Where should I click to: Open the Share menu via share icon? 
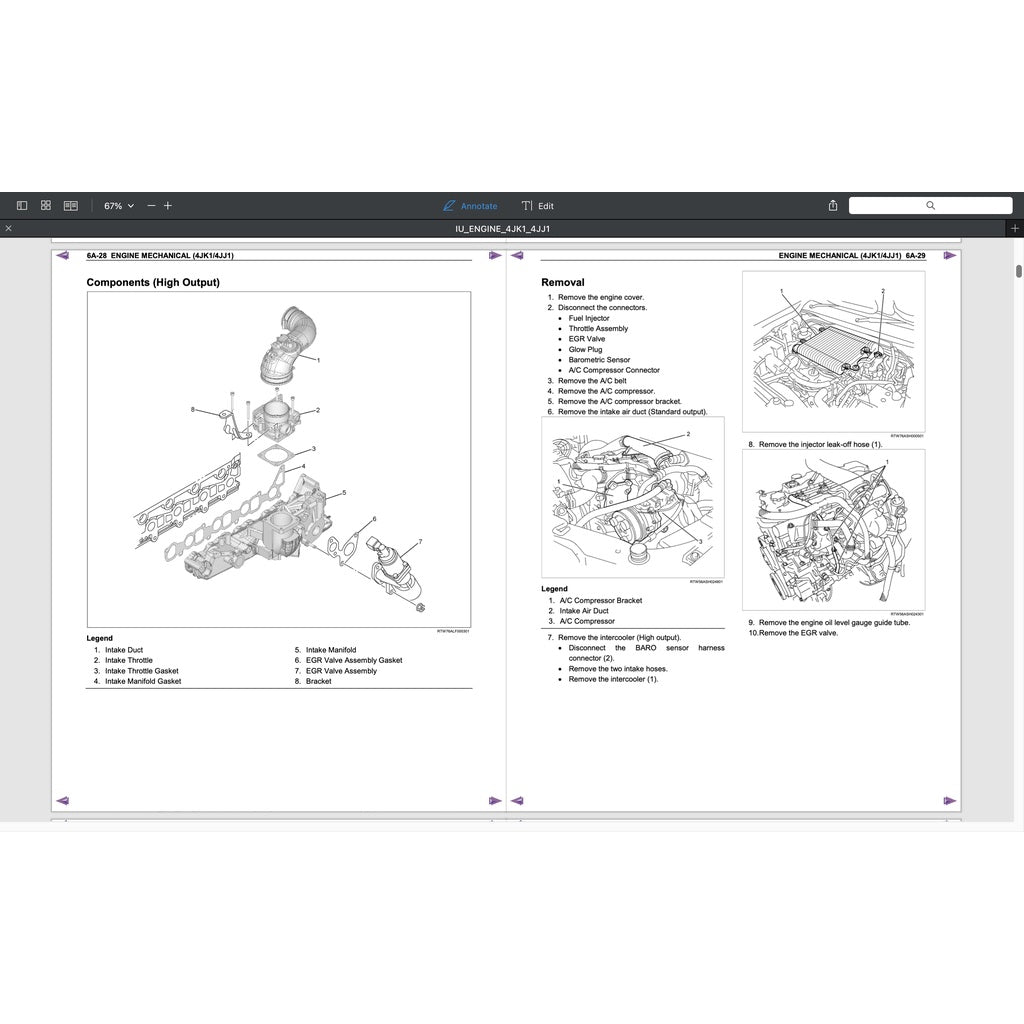832,204
